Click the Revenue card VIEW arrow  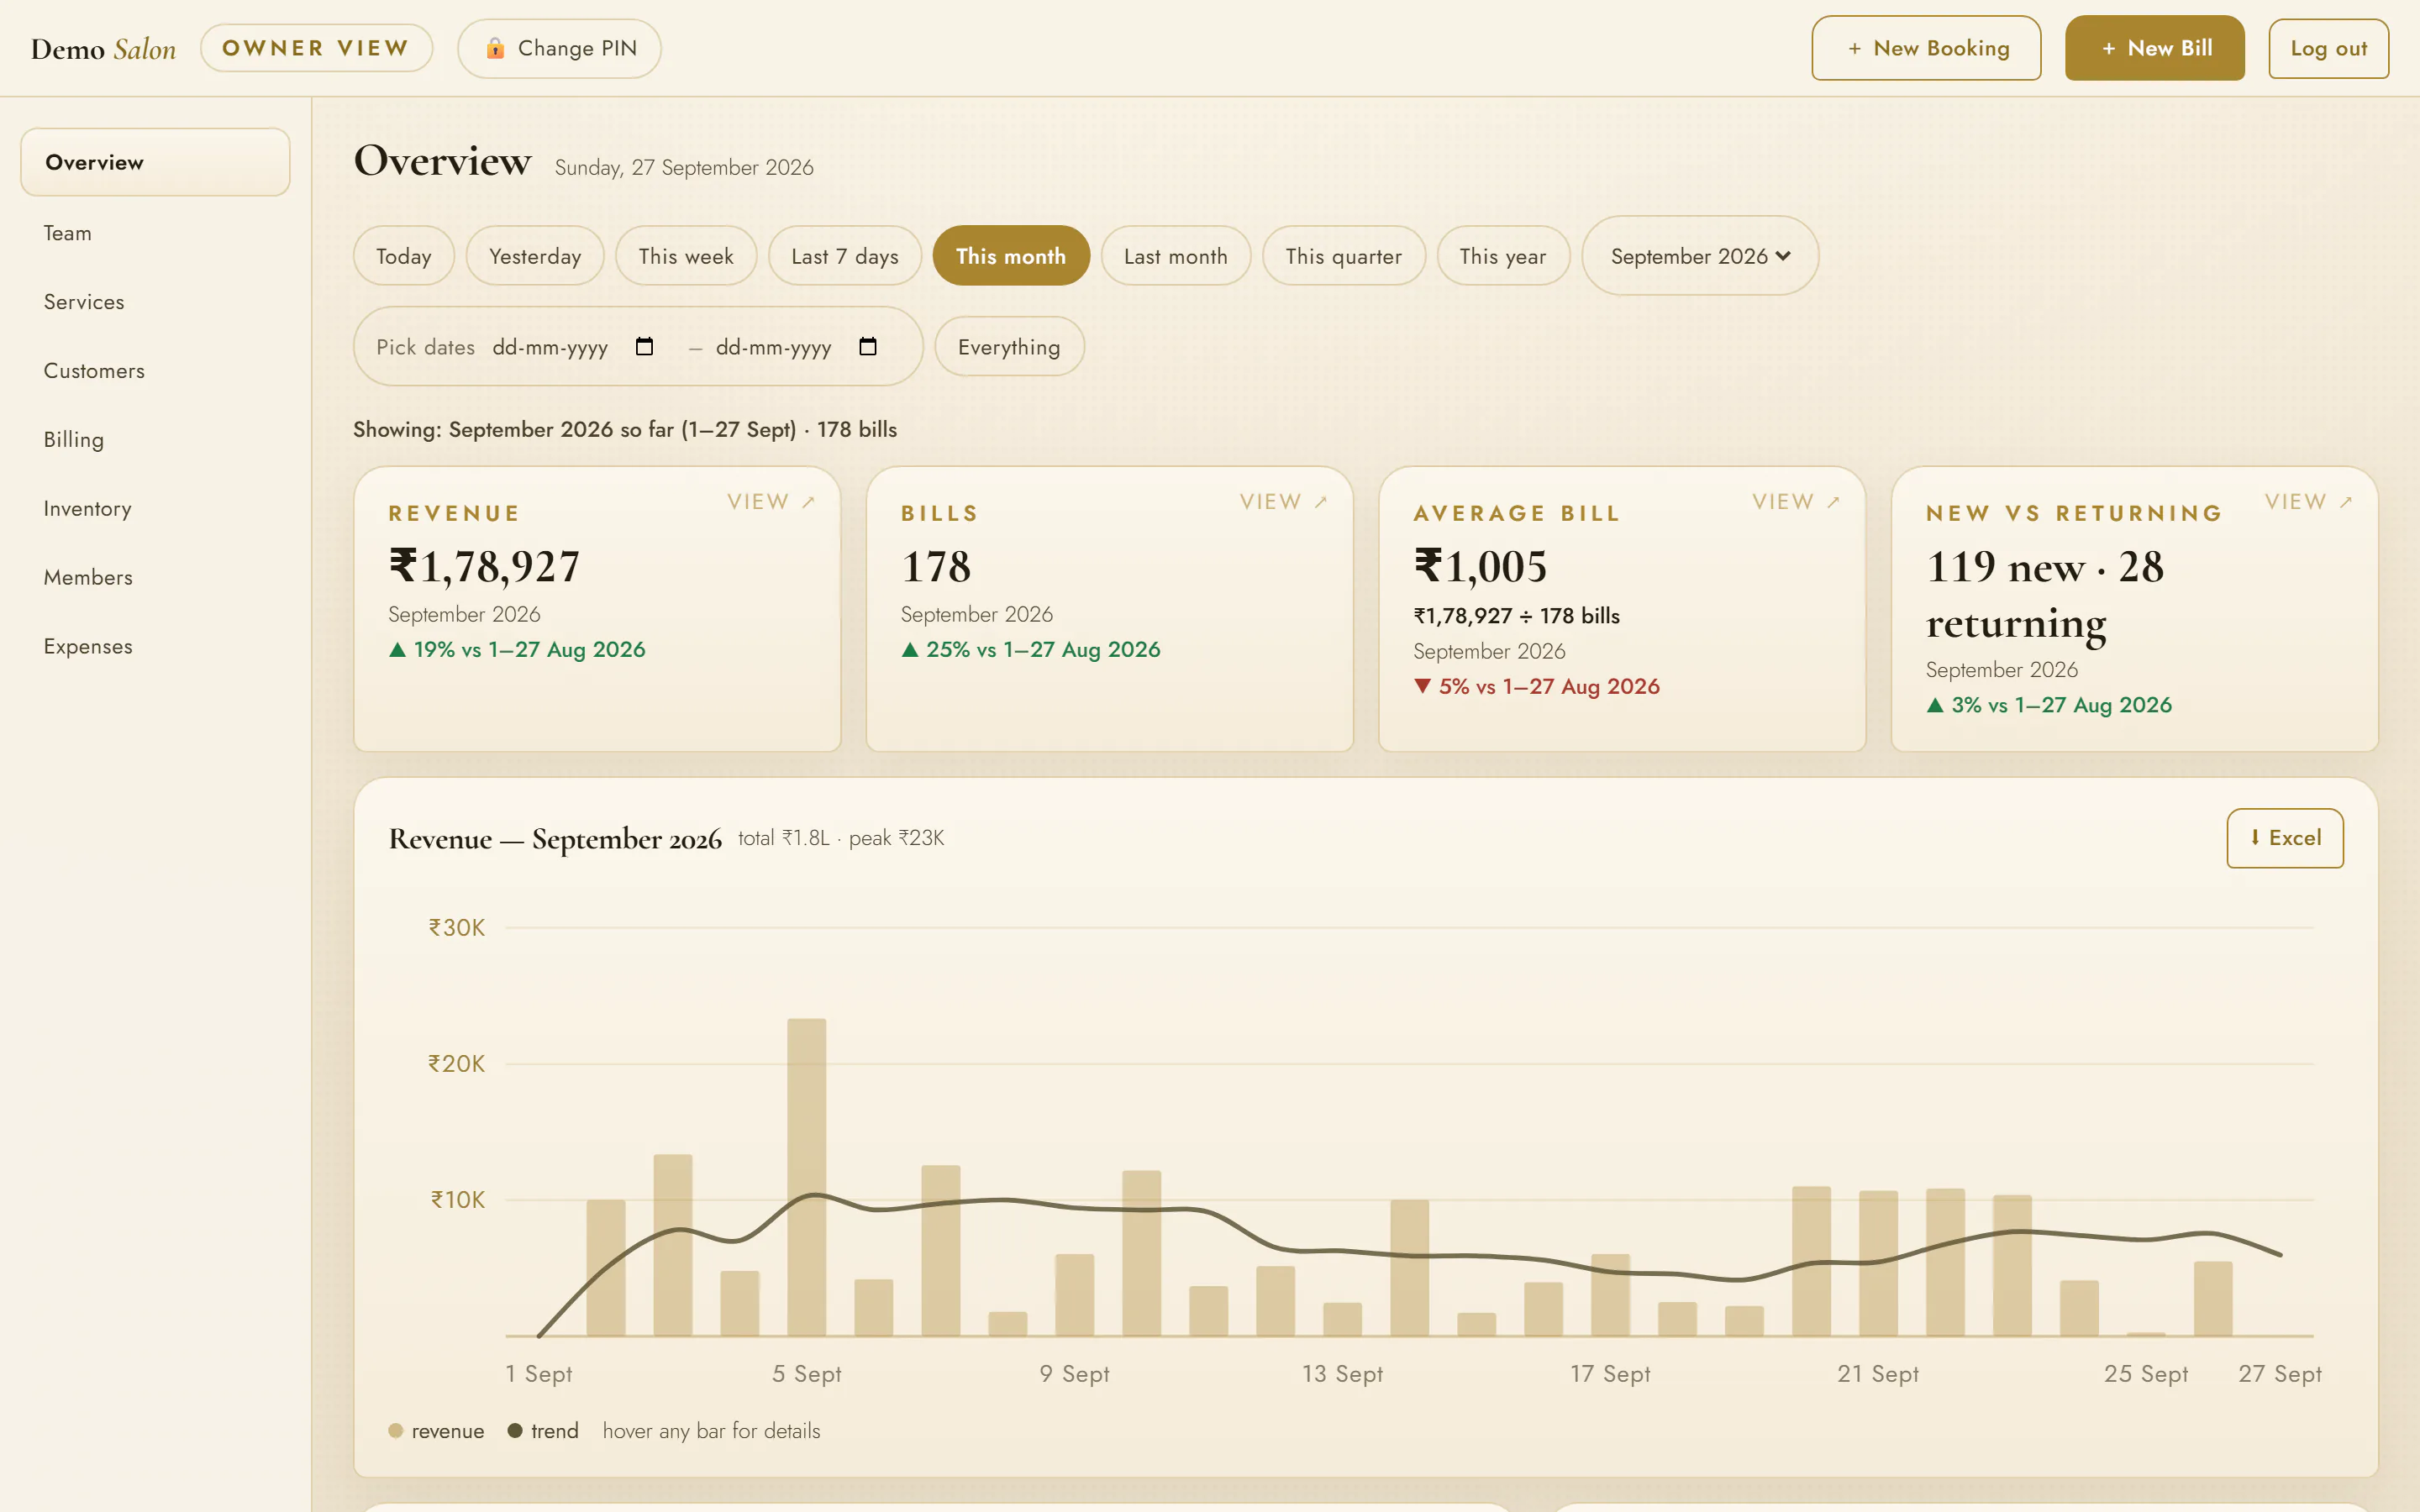click(x=809, y=502)
